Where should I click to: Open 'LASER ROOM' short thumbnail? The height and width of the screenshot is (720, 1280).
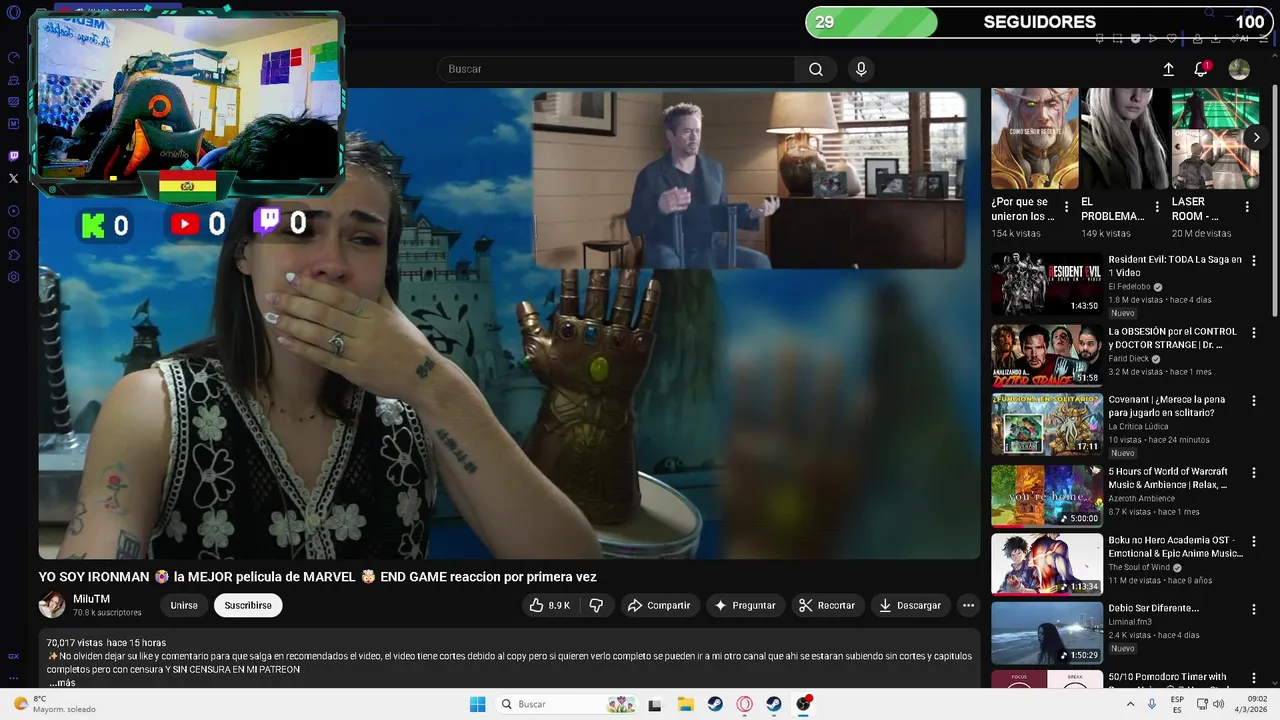click(1215, 138)
